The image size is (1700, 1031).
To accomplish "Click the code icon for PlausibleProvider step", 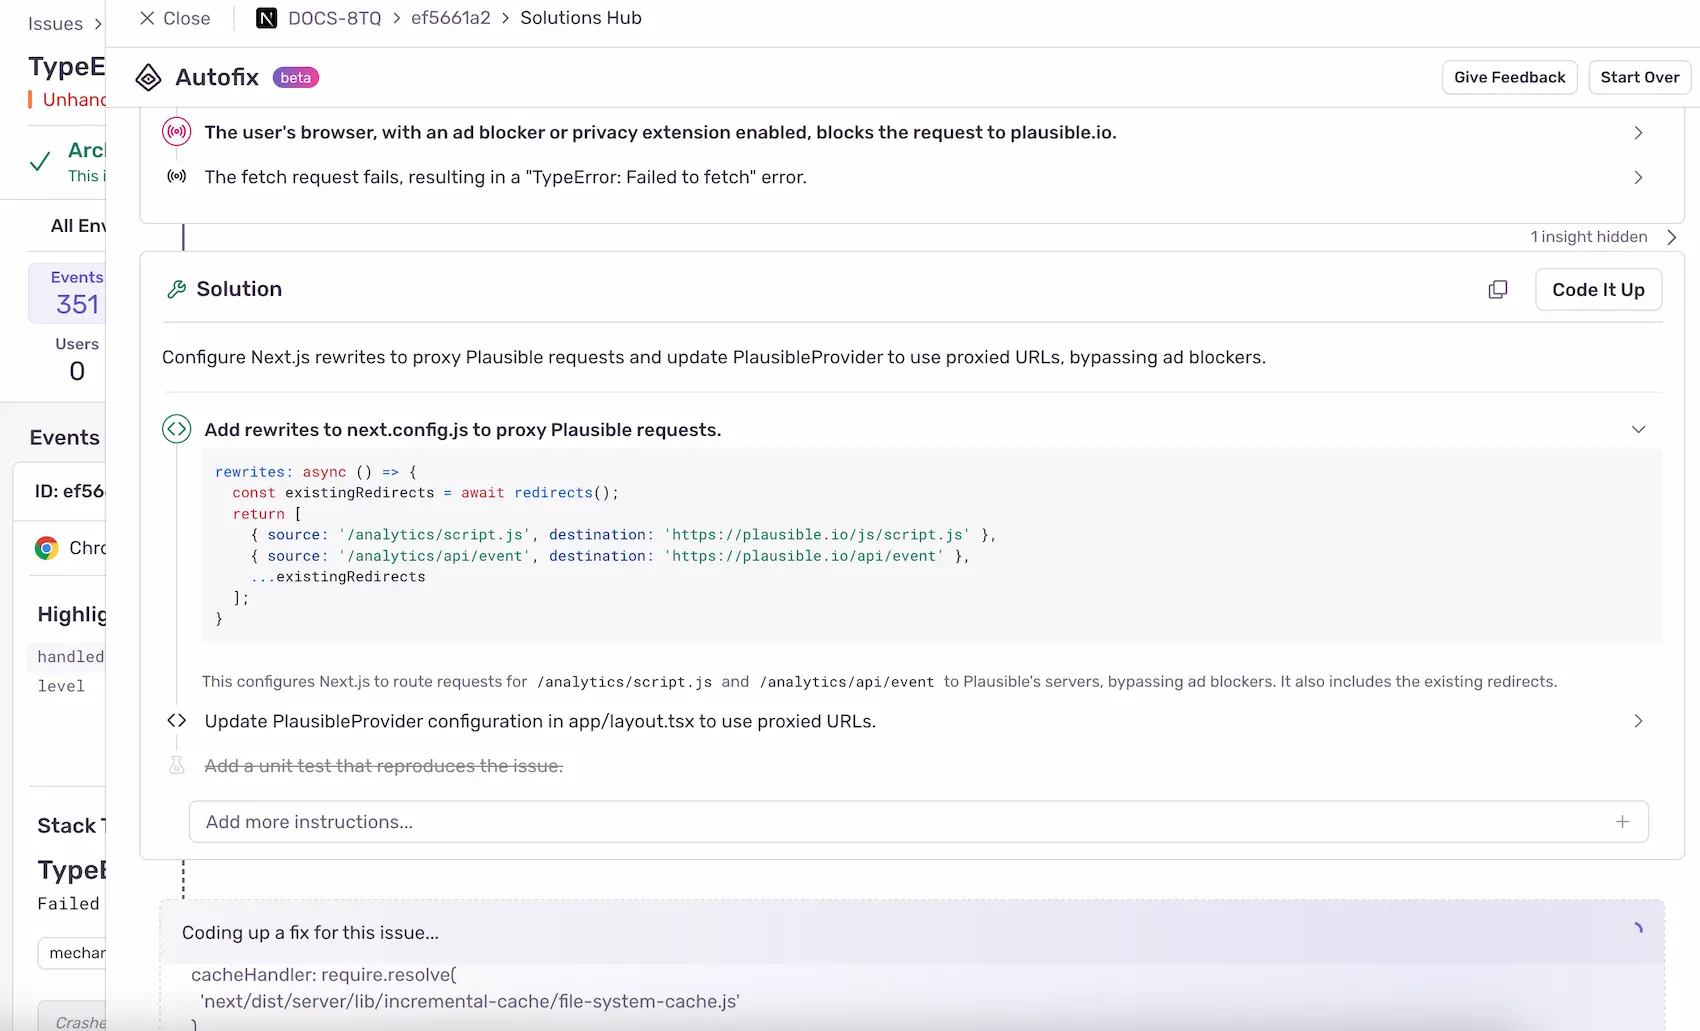I will point(177,721).
